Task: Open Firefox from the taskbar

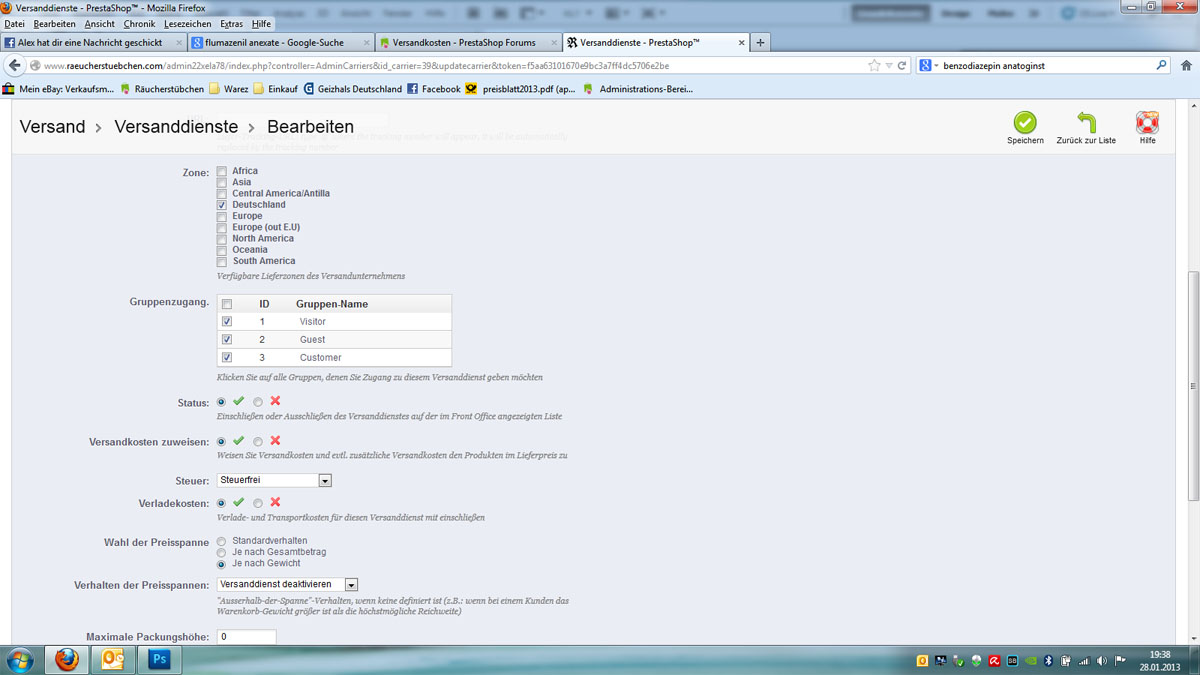Action: coord(67,660)
